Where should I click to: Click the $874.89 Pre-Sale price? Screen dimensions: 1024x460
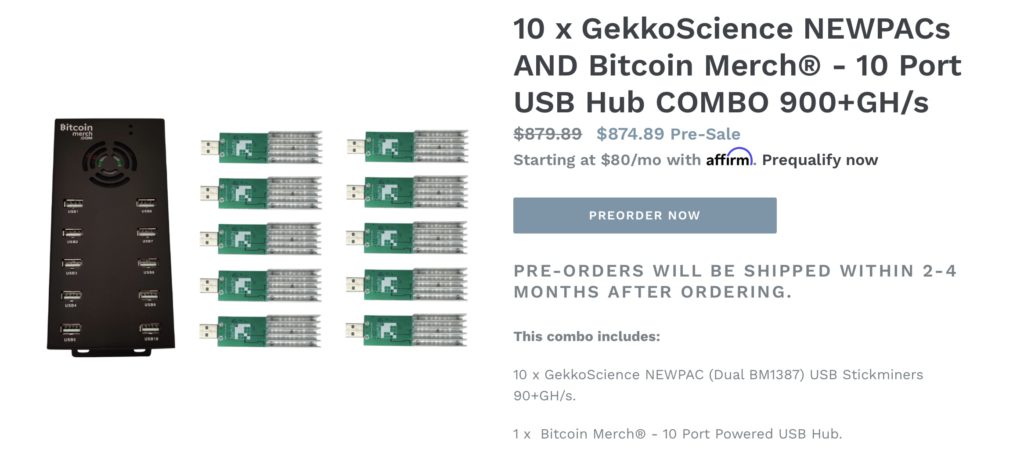[668, 134]
